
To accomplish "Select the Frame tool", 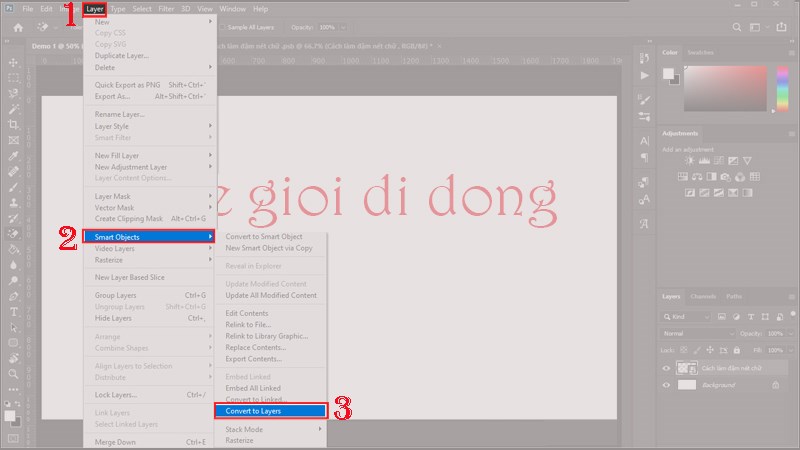I will [14, 140].
